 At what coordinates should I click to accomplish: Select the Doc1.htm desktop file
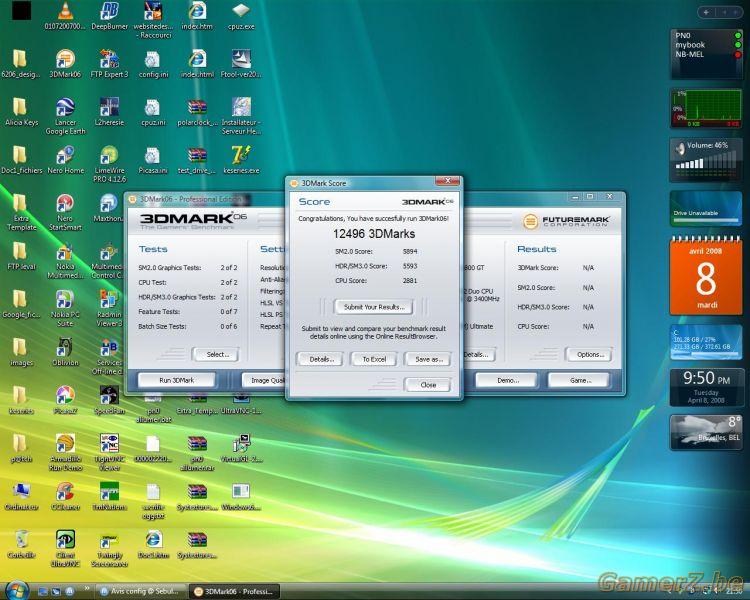coord(153,544)
